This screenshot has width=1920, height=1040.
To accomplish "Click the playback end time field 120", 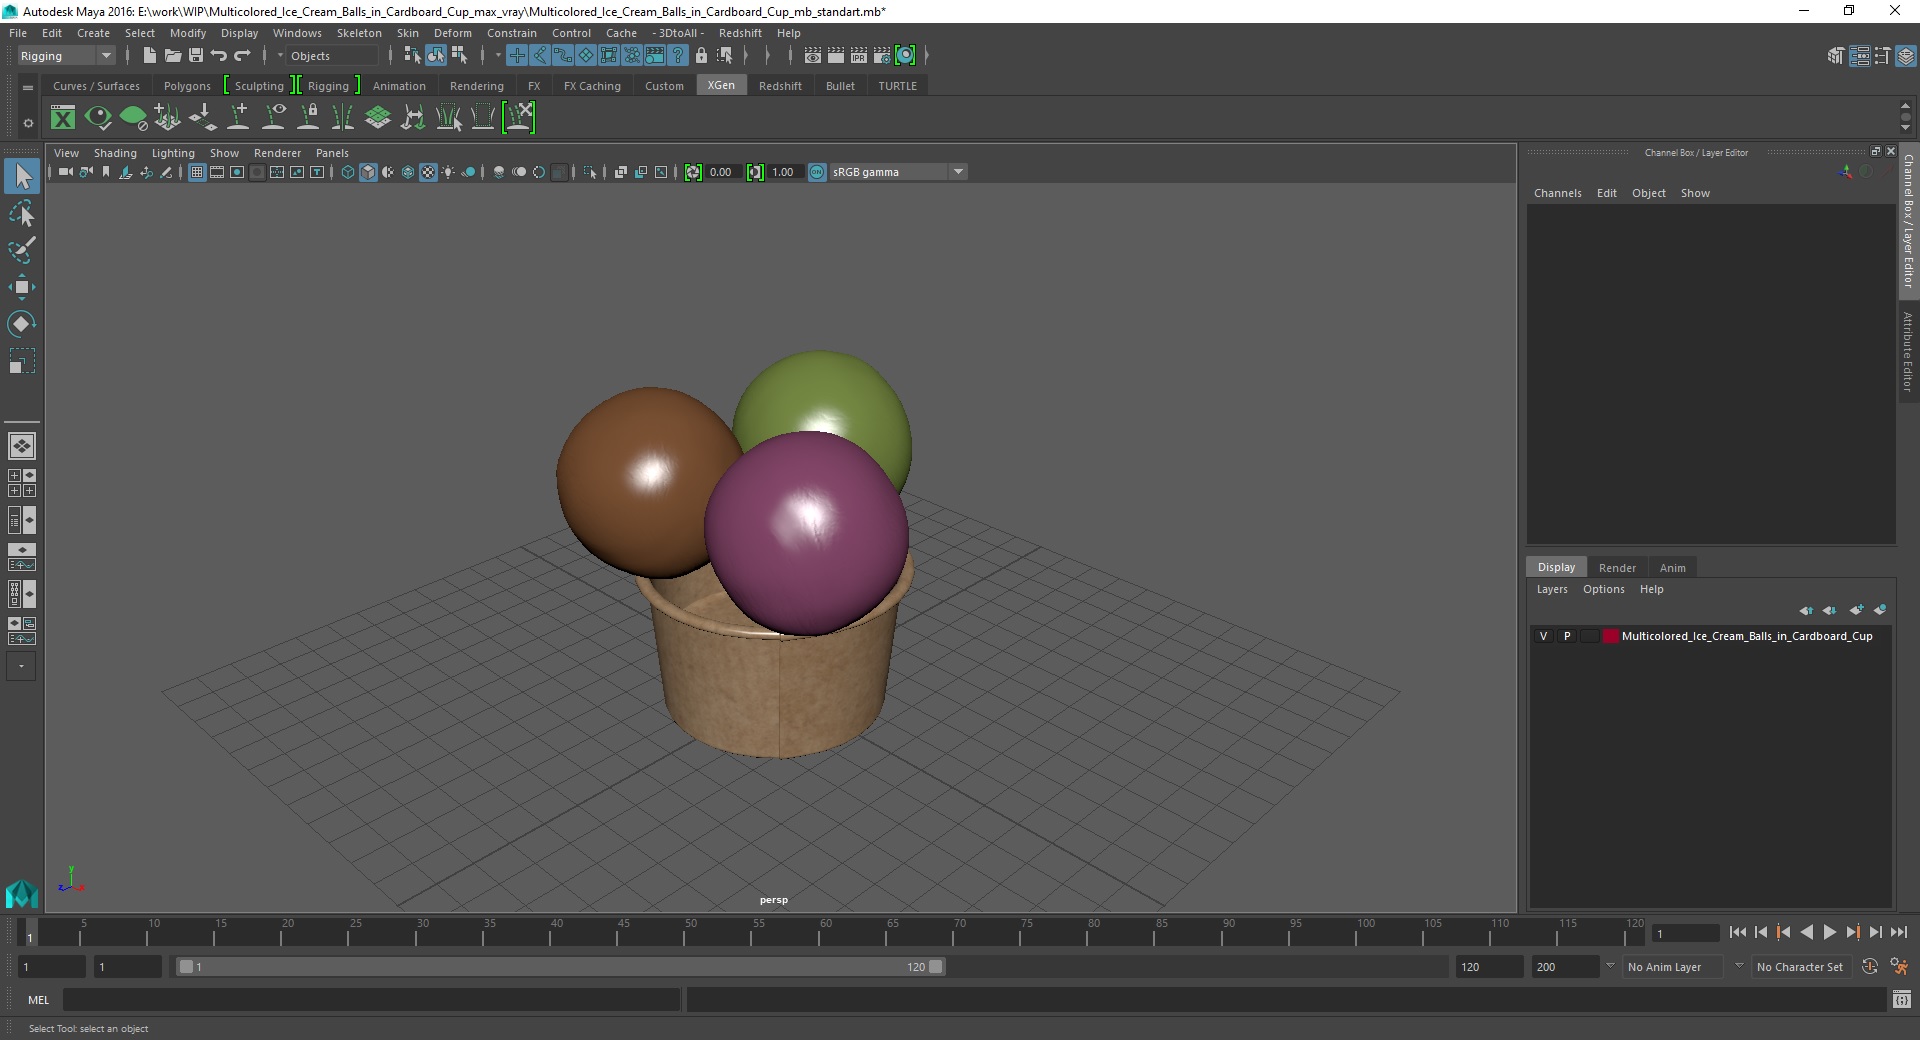I will pos(1488,967).
